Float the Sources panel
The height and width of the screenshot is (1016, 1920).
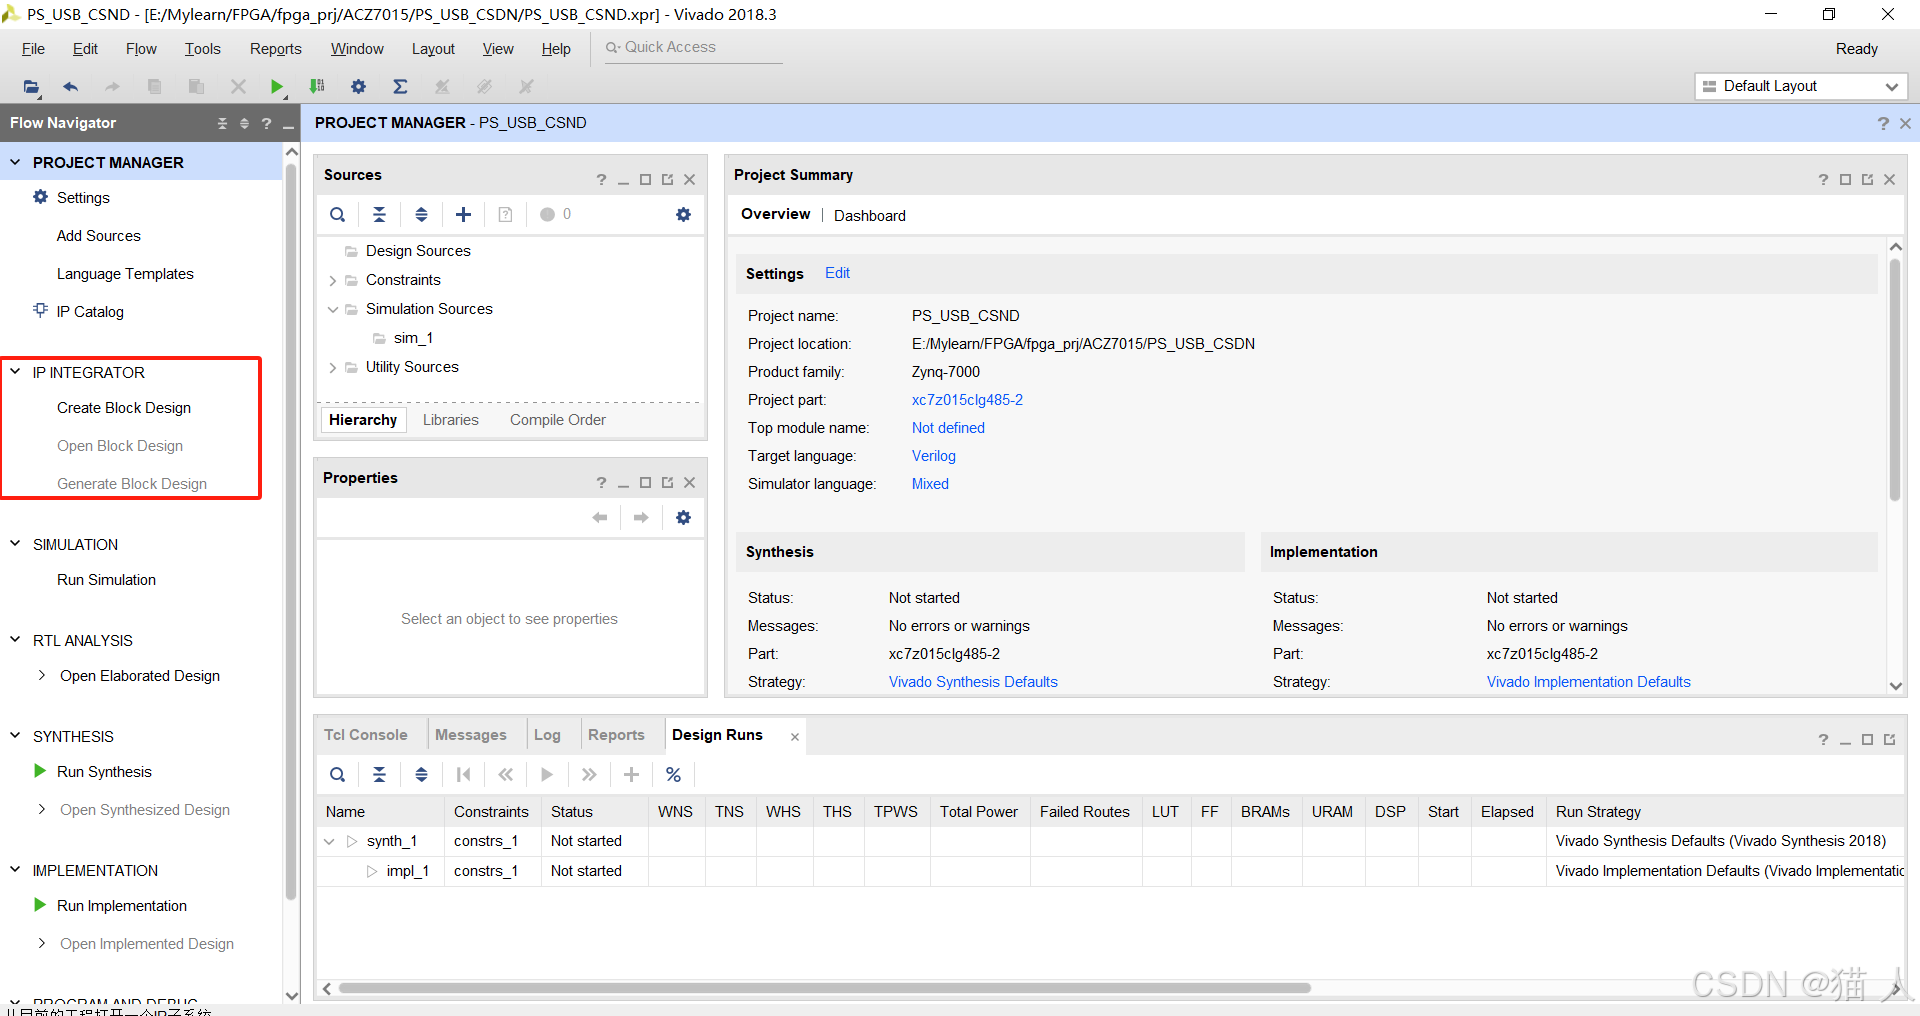point(667,180)
